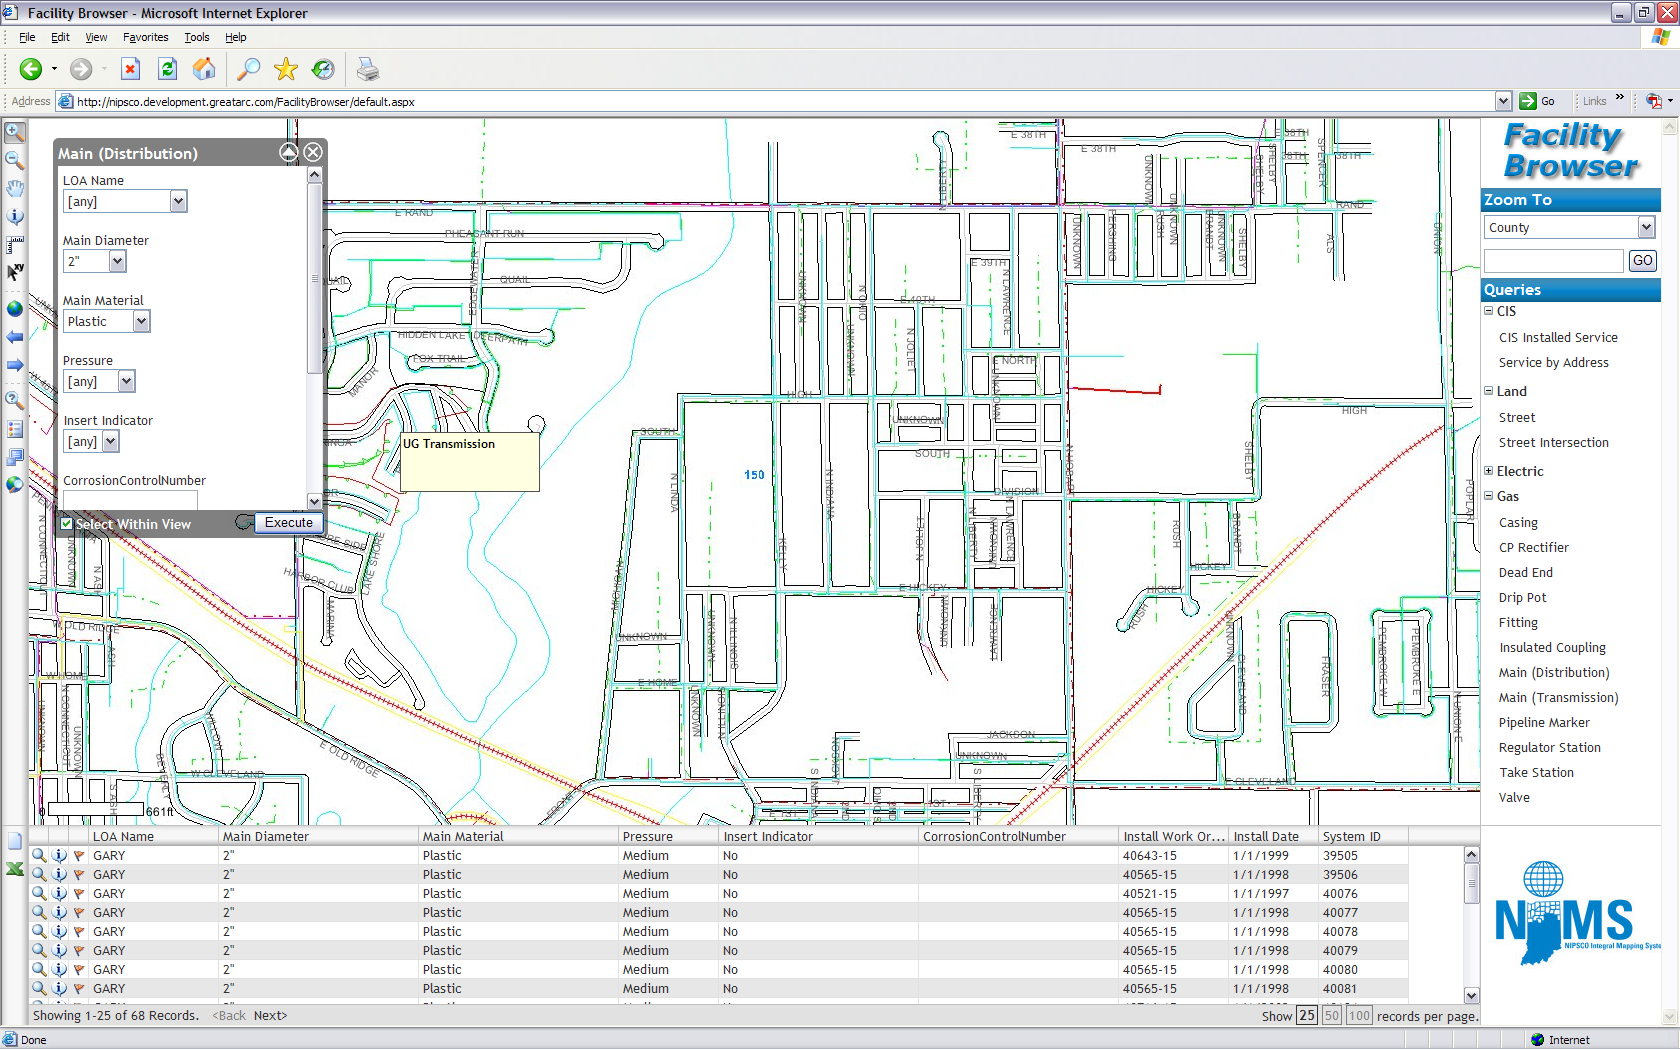Click the Zoom To text input field
Viewport: 1680px width, 1050px height.
point(1552,261)
